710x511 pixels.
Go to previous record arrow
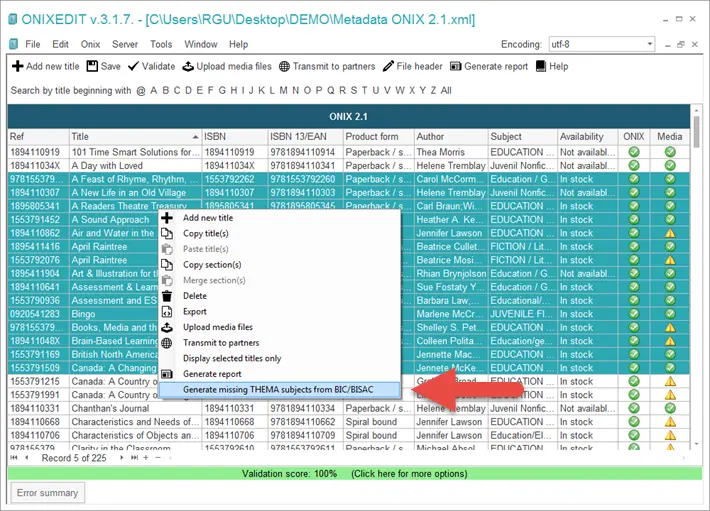[x=27, y=458]
